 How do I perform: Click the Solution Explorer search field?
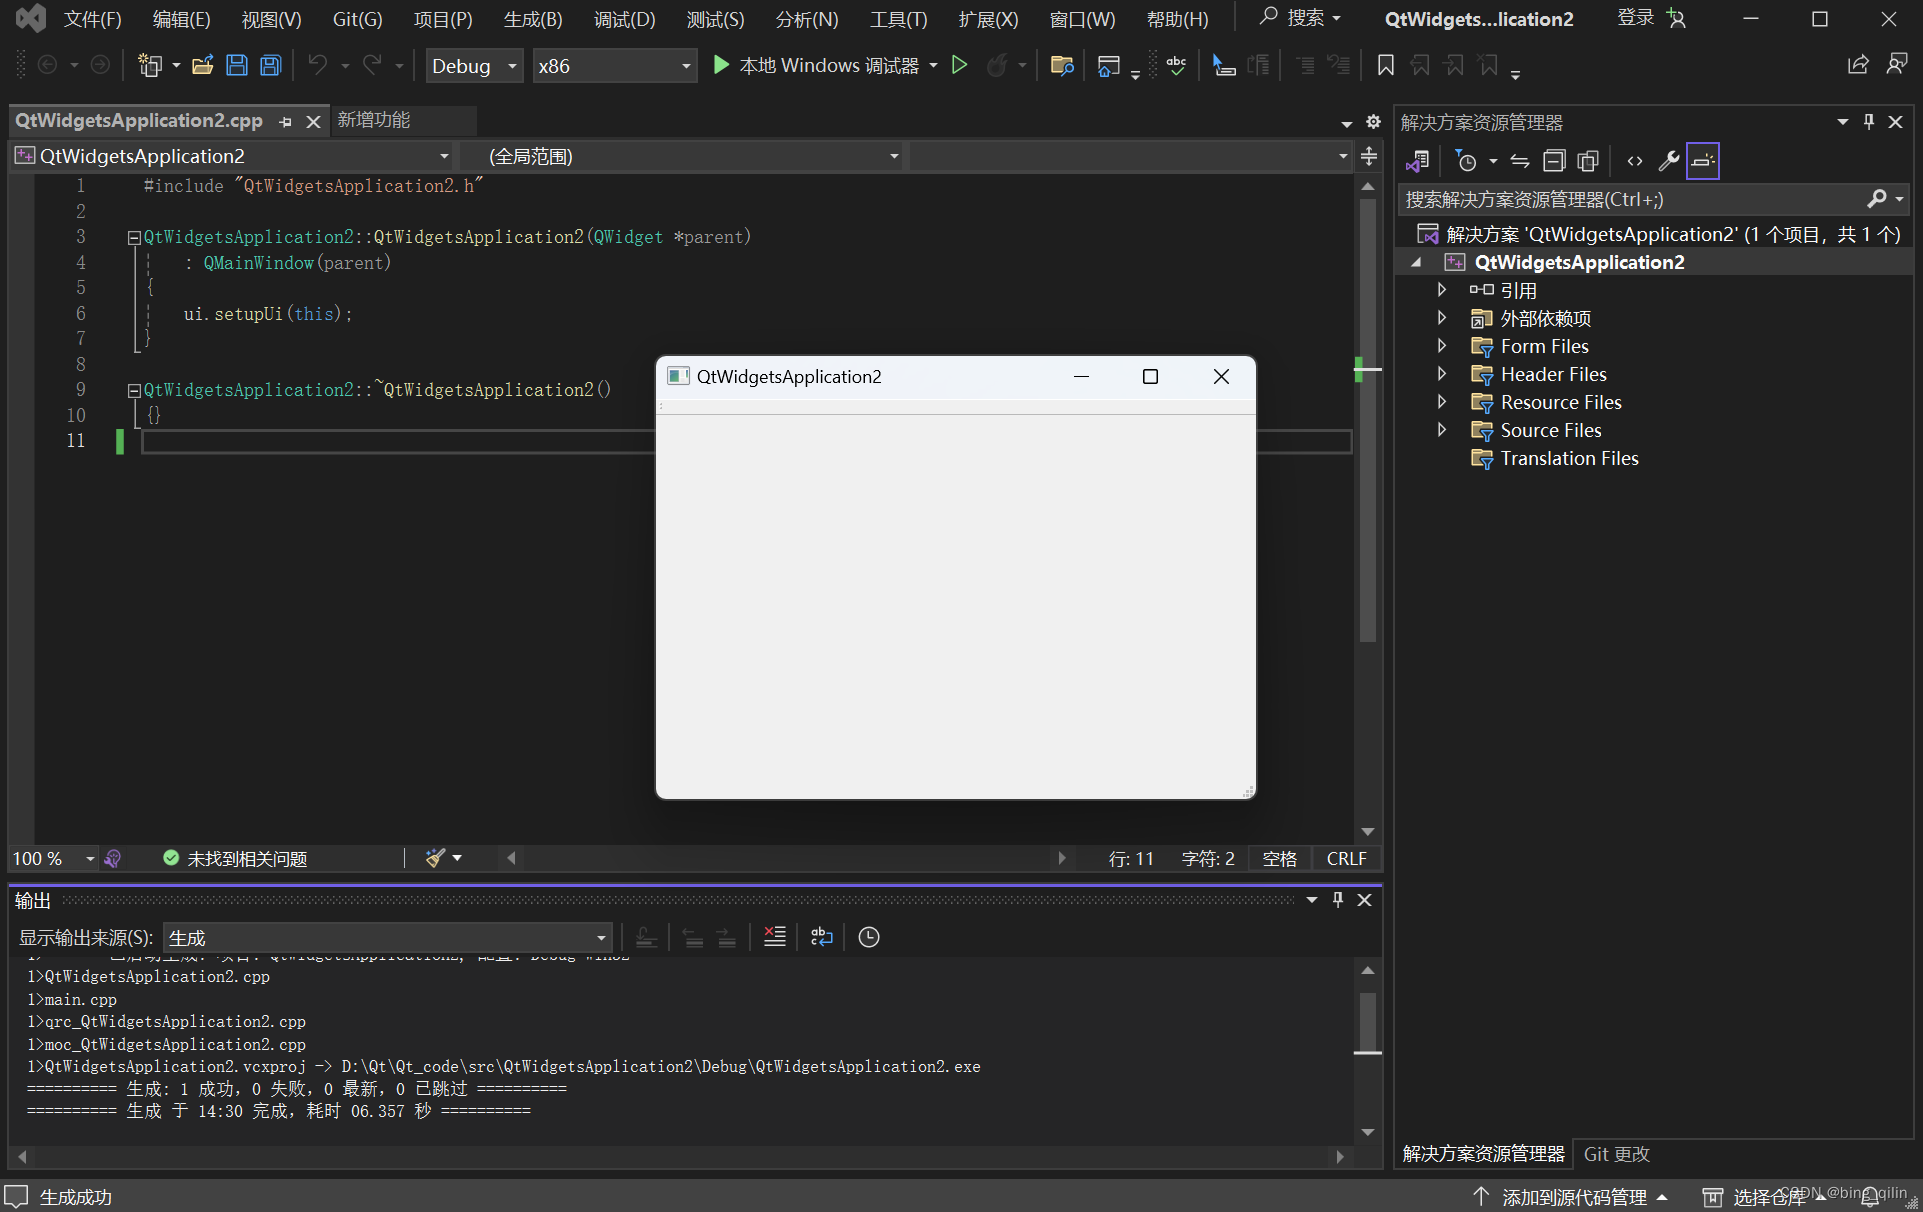tap(1630, 199)
